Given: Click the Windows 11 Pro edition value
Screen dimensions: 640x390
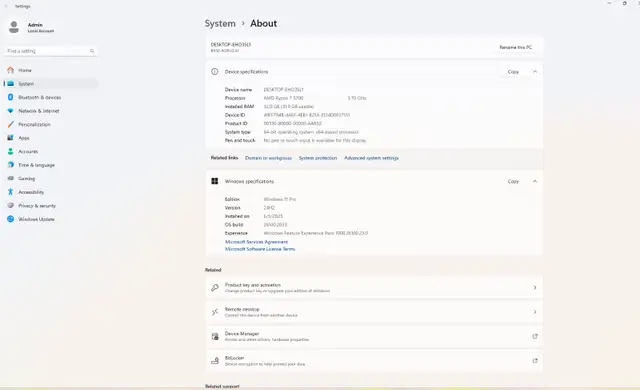Looking at the screenshot, I should (280, 199).
